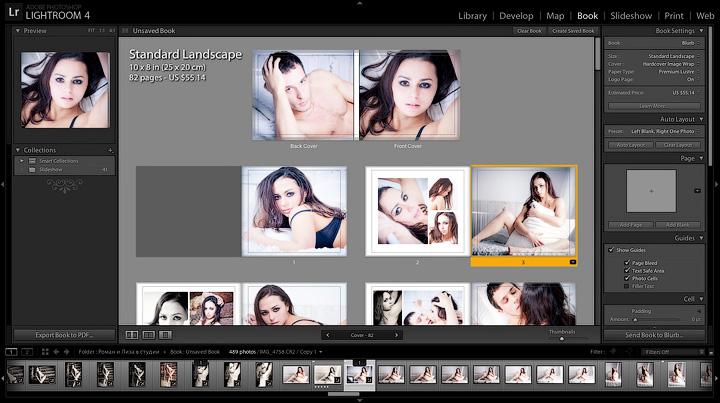720x403 pixels.
Task: Open Auto Layout Preset dropdown
Action: 660,131
